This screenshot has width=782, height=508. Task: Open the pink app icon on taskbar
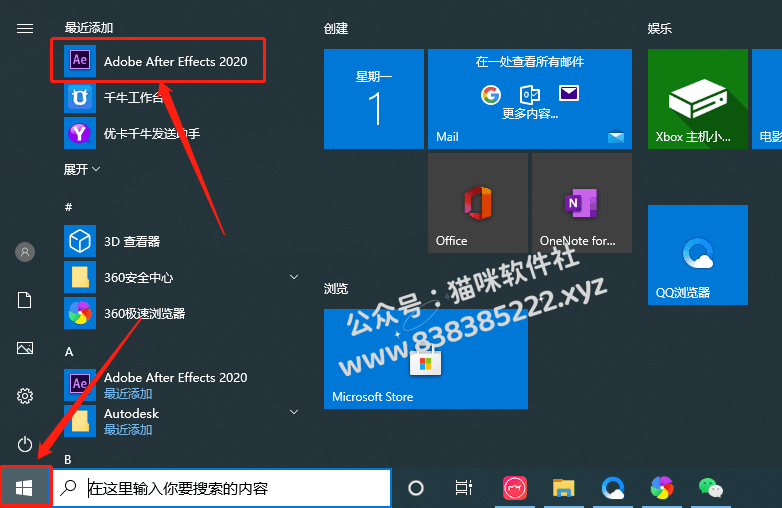click(x=515, y=488)
